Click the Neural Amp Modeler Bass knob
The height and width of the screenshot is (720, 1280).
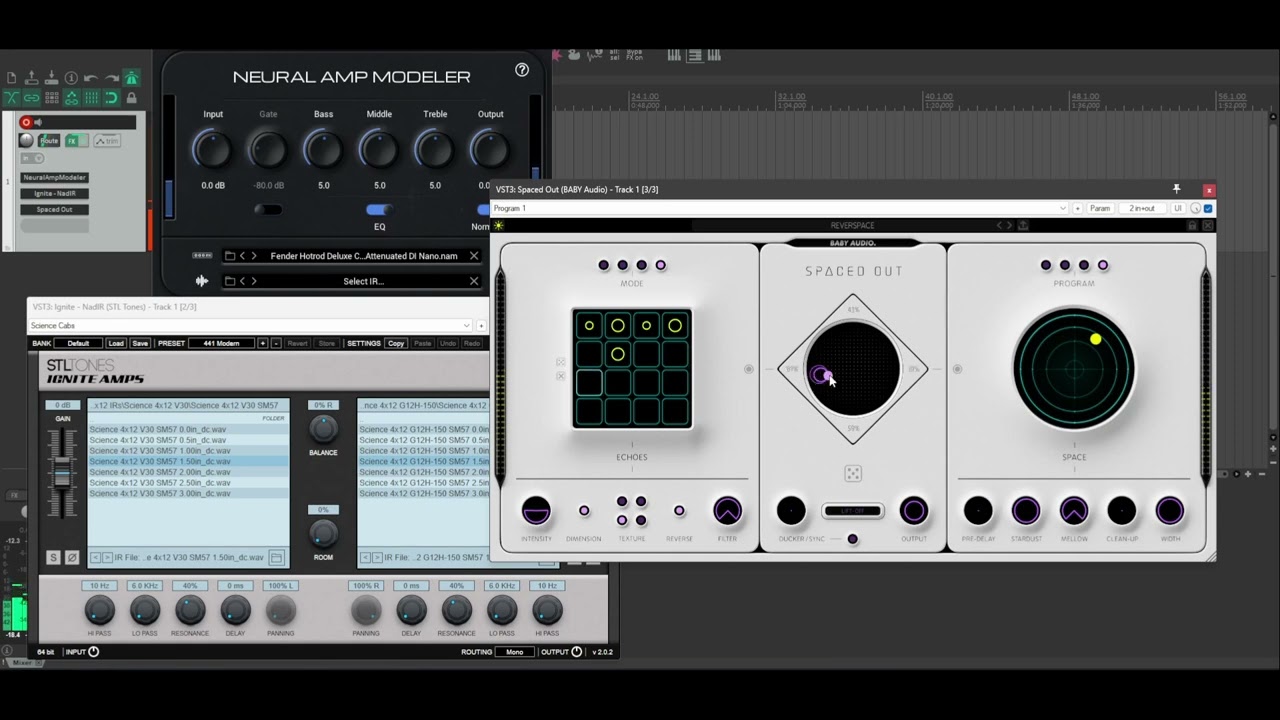(323, 150)
